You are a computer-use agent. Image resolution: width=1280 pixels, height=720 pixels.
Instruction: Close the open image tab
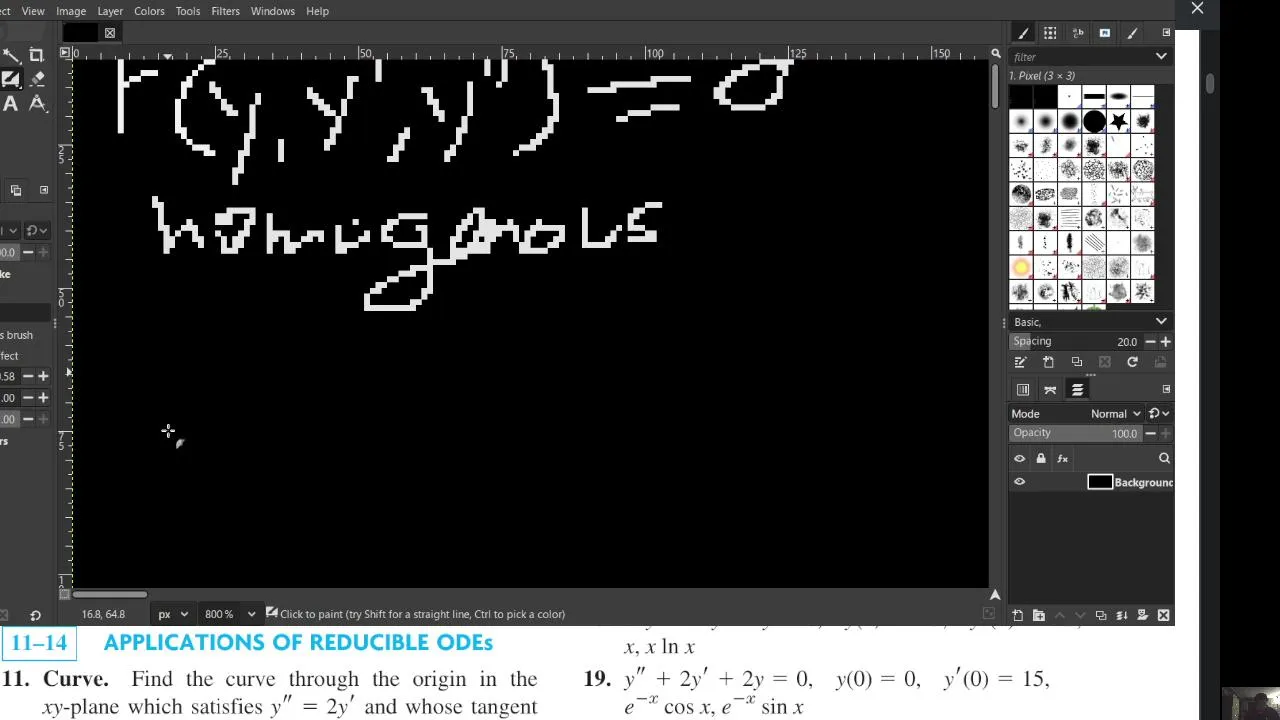(x=110, y=33)
